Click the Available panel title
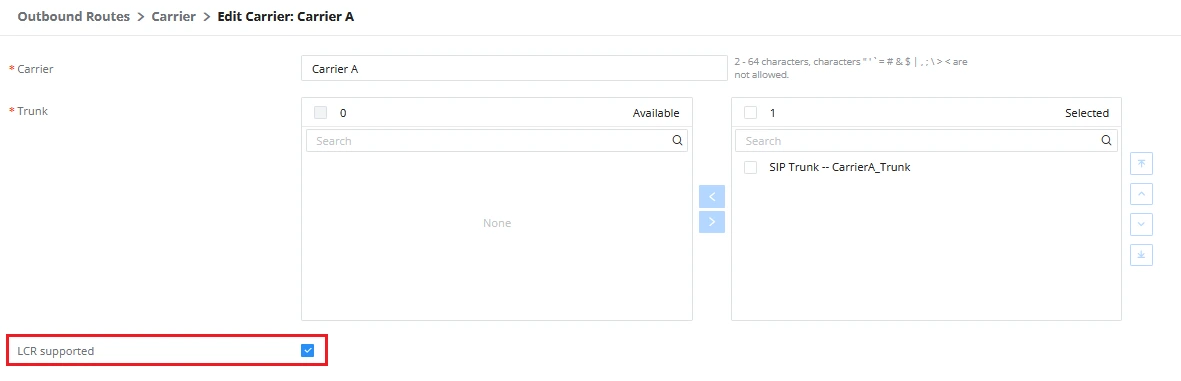The image size is (1181, 381). (x=656, y=113)
